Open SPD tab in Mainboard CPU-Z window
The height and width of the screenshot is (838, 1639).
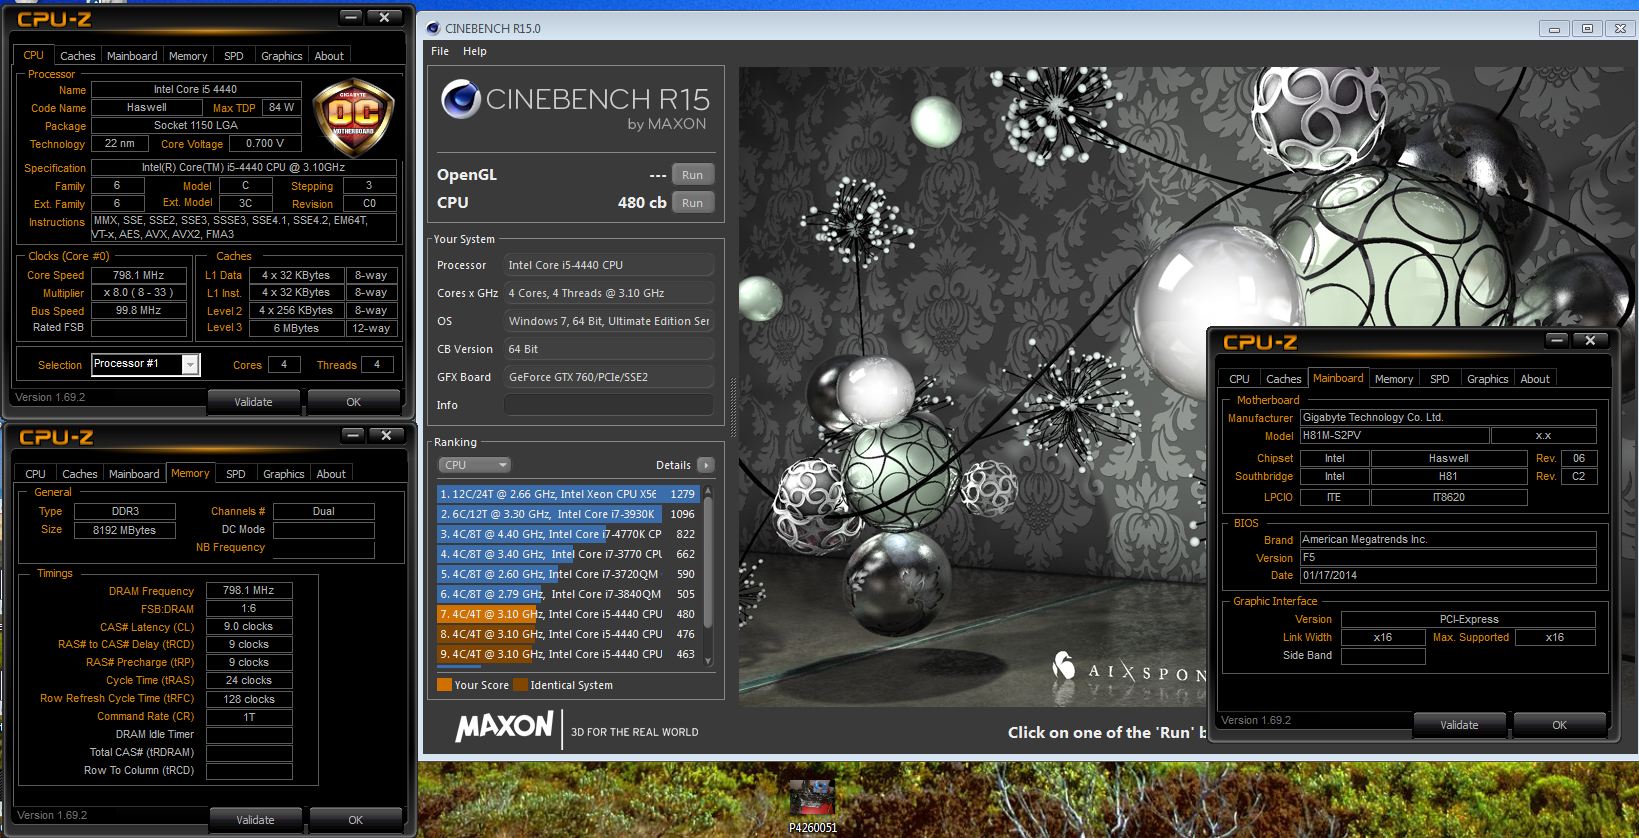point(1439,379)
